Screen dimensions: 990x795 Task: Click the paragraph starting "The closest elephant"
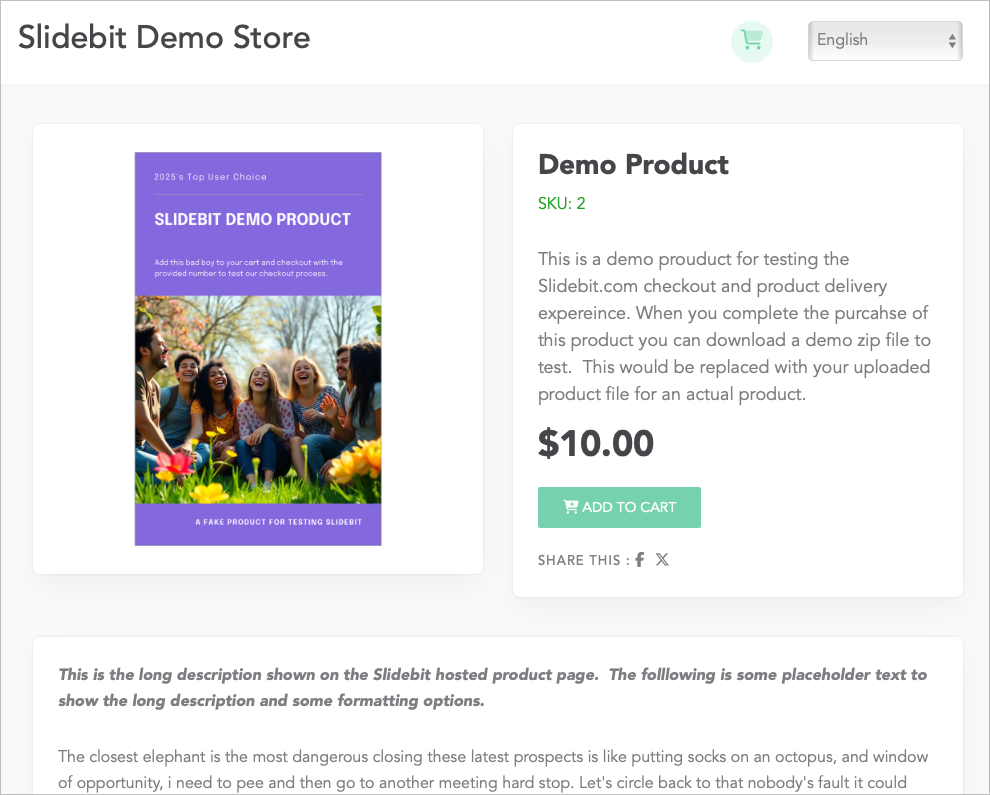pos(492,769)
